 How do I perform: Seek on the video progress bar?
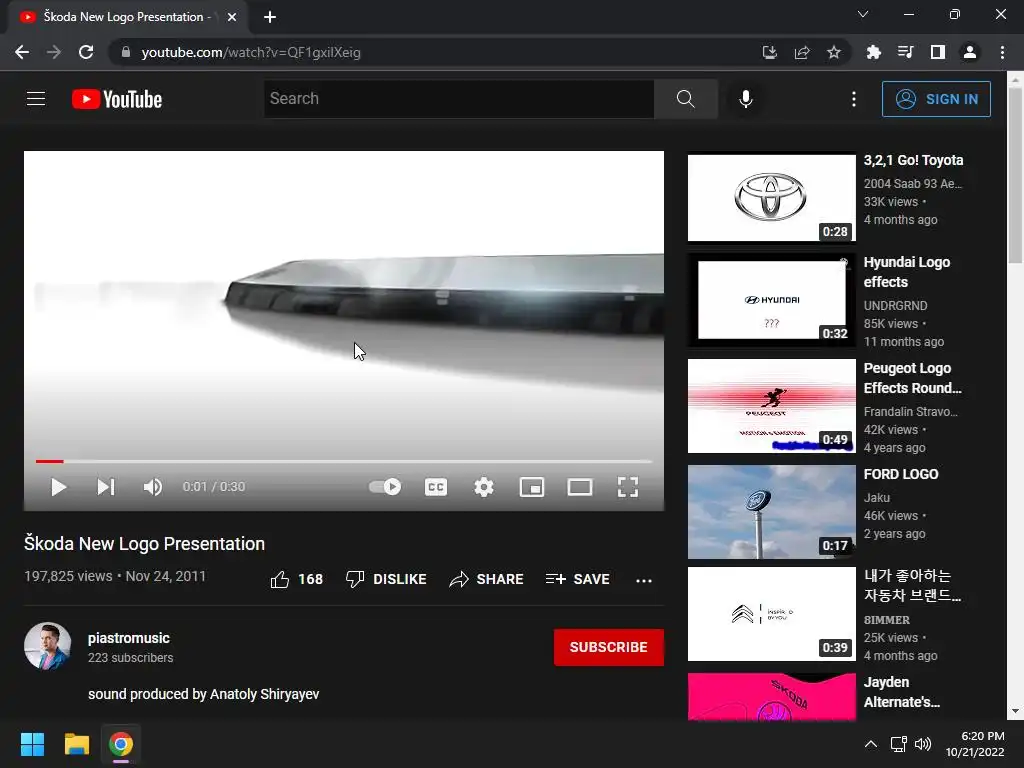point(344,461)
